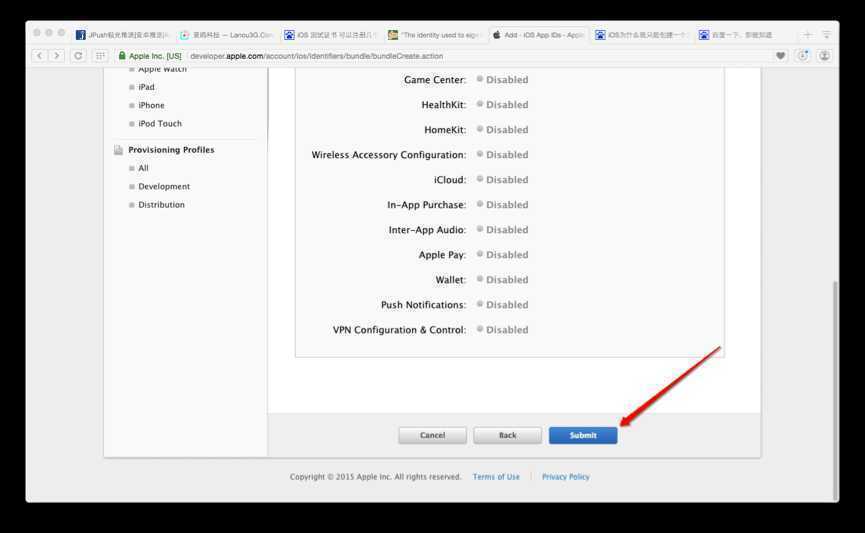Image resolution: width=865 pixels, height=533 pixels.
Task: Reload the page with the refresh icon
Action: click(x=78, y=56)
